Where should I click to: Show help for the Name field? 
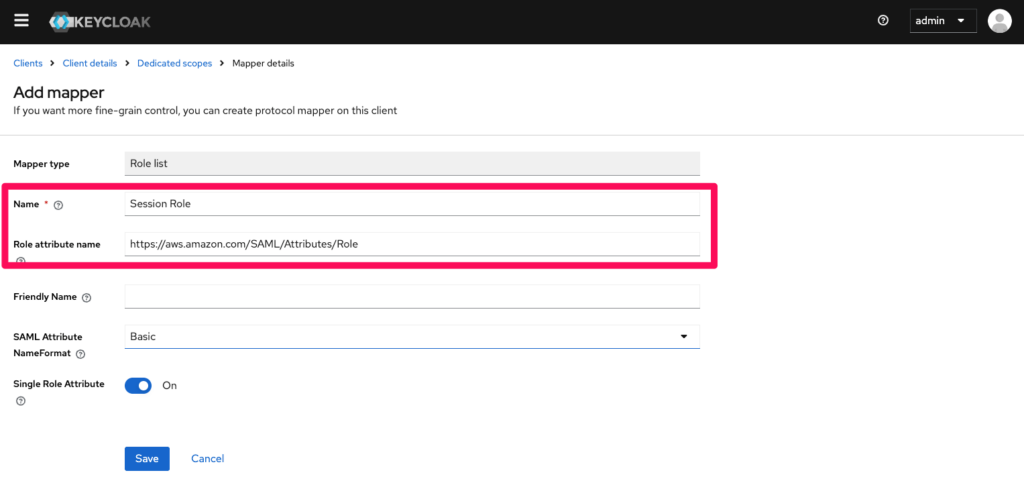(x=58, y=205)
